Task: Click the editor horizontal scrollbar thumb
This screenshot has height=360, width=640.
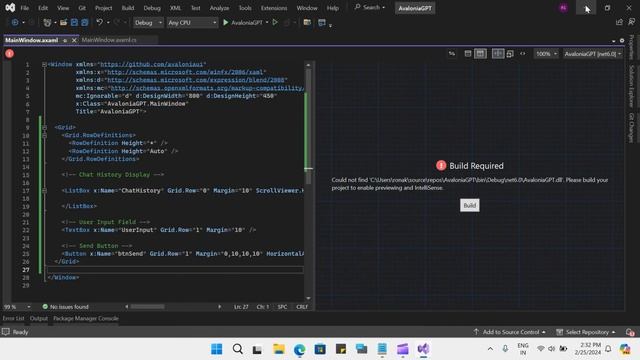Action: 147,307
